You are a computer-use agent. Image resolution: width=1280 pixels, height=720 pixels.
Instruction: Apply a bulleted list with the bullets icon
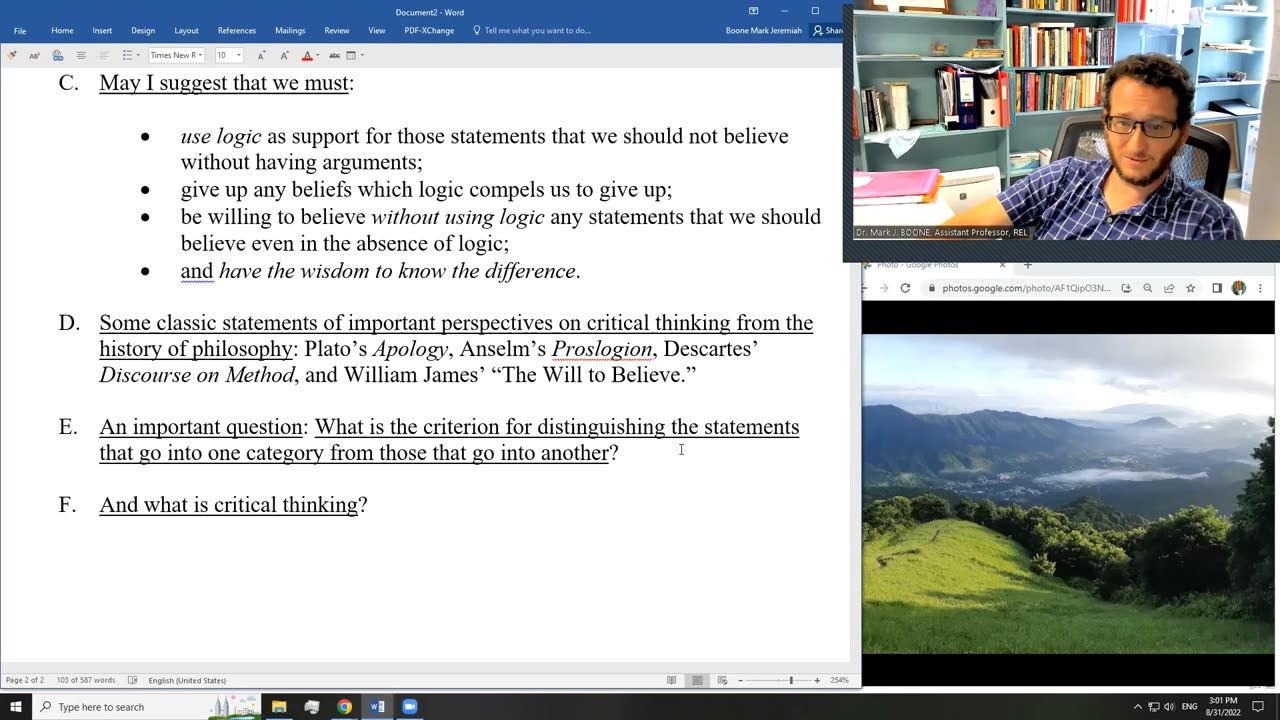[127, 55]
